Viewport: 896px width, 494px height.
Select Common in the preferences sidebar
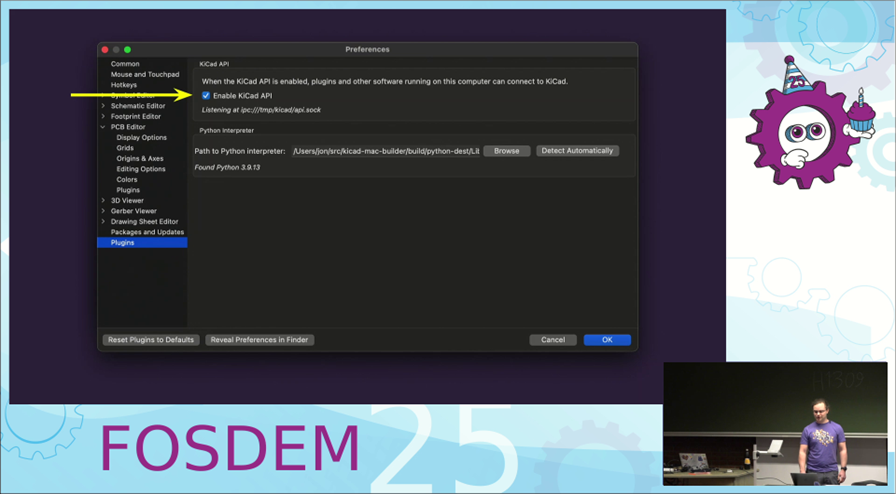(x=125, y=64)
